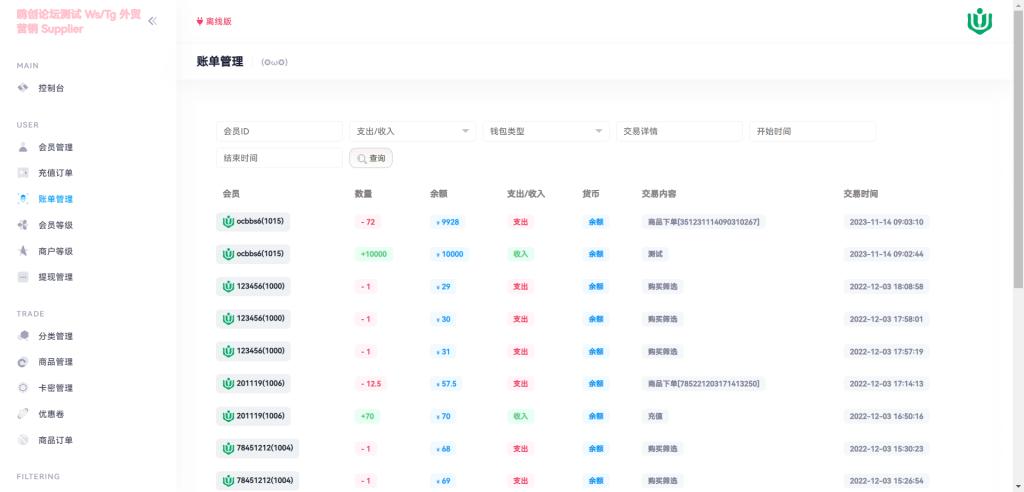Image resolution: width=1024 pixels, height=492 pixels.
Task: Click avatar icon of 2022-12-03 18:08:58 row
Action: click(x=228, y=286)
